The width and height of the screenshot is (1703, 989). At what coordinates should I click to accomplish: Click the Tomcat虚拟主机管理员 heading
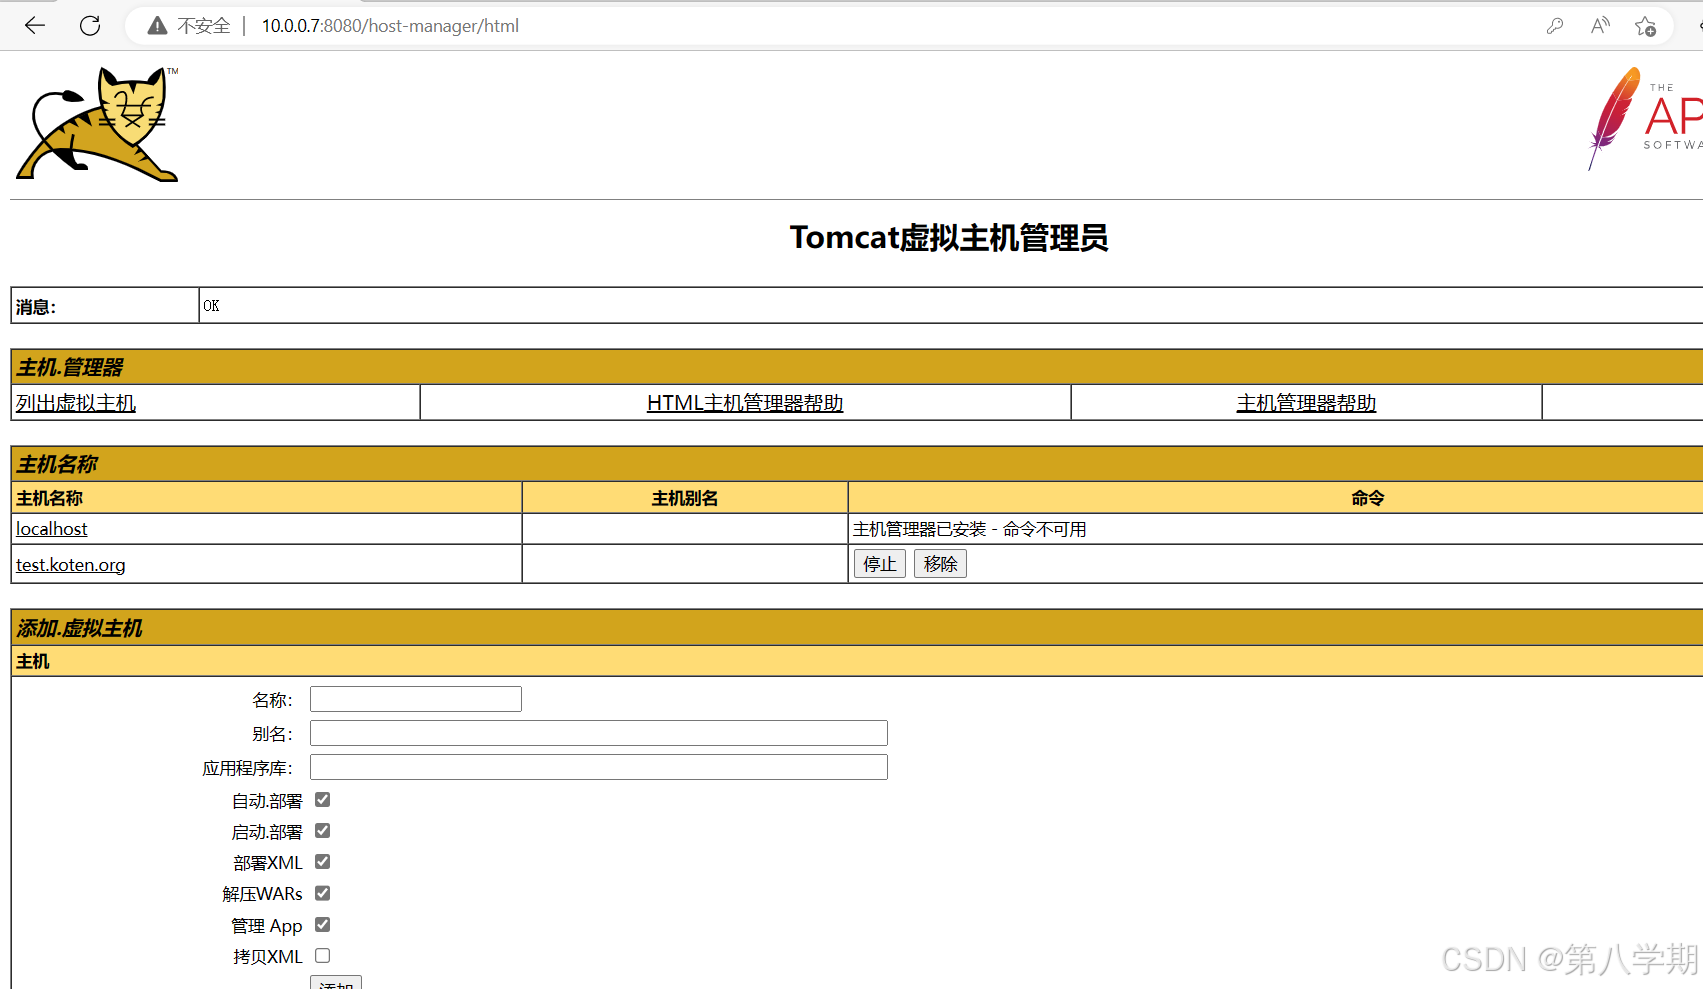tap(949, 238)
